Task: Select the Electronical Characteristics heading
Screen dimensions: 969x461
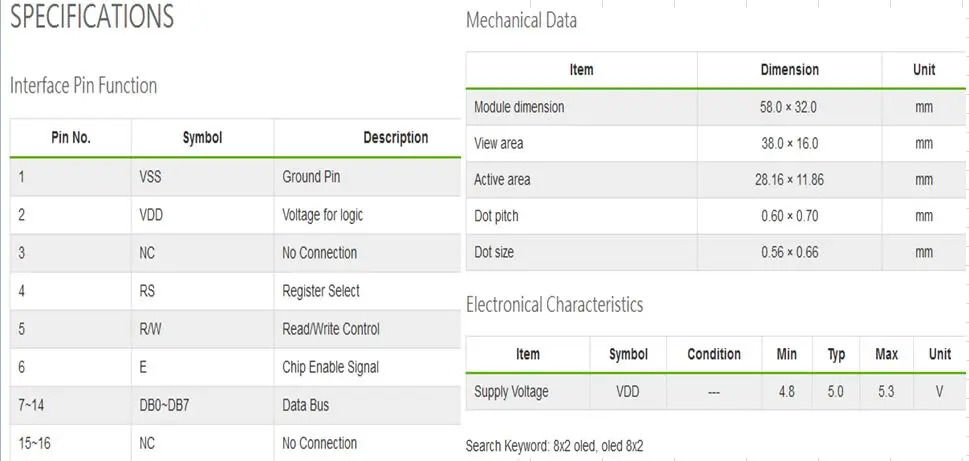Action: pyautogui.click(x=554, y=305)
